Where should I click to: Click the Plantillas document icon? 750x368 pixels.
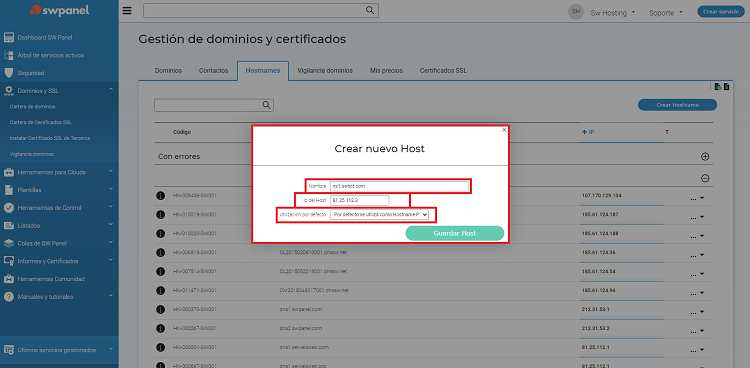click(x=9, y=190)
